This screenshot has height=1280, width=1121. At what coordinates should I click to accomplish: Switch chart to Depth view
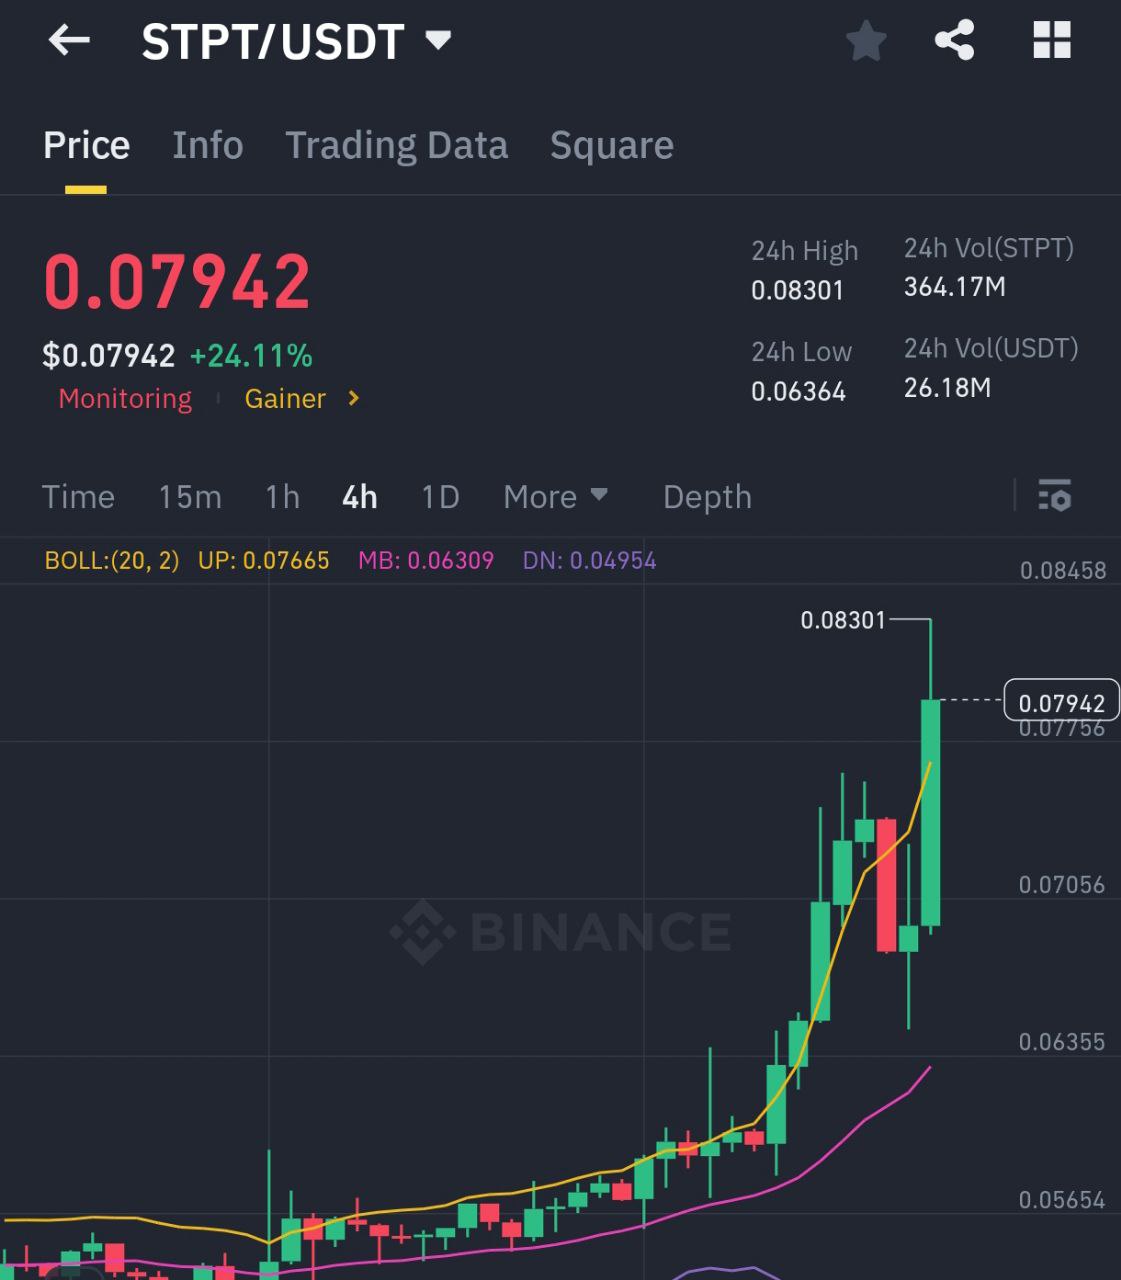(x=707, y=497)
